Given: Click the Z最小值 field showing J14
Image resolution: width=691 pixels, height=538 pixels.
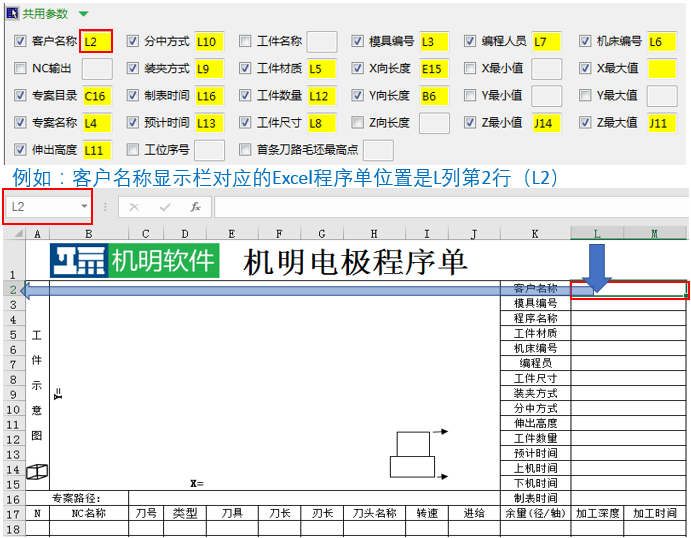Looking at the screenshot, I should coord(546,123).
